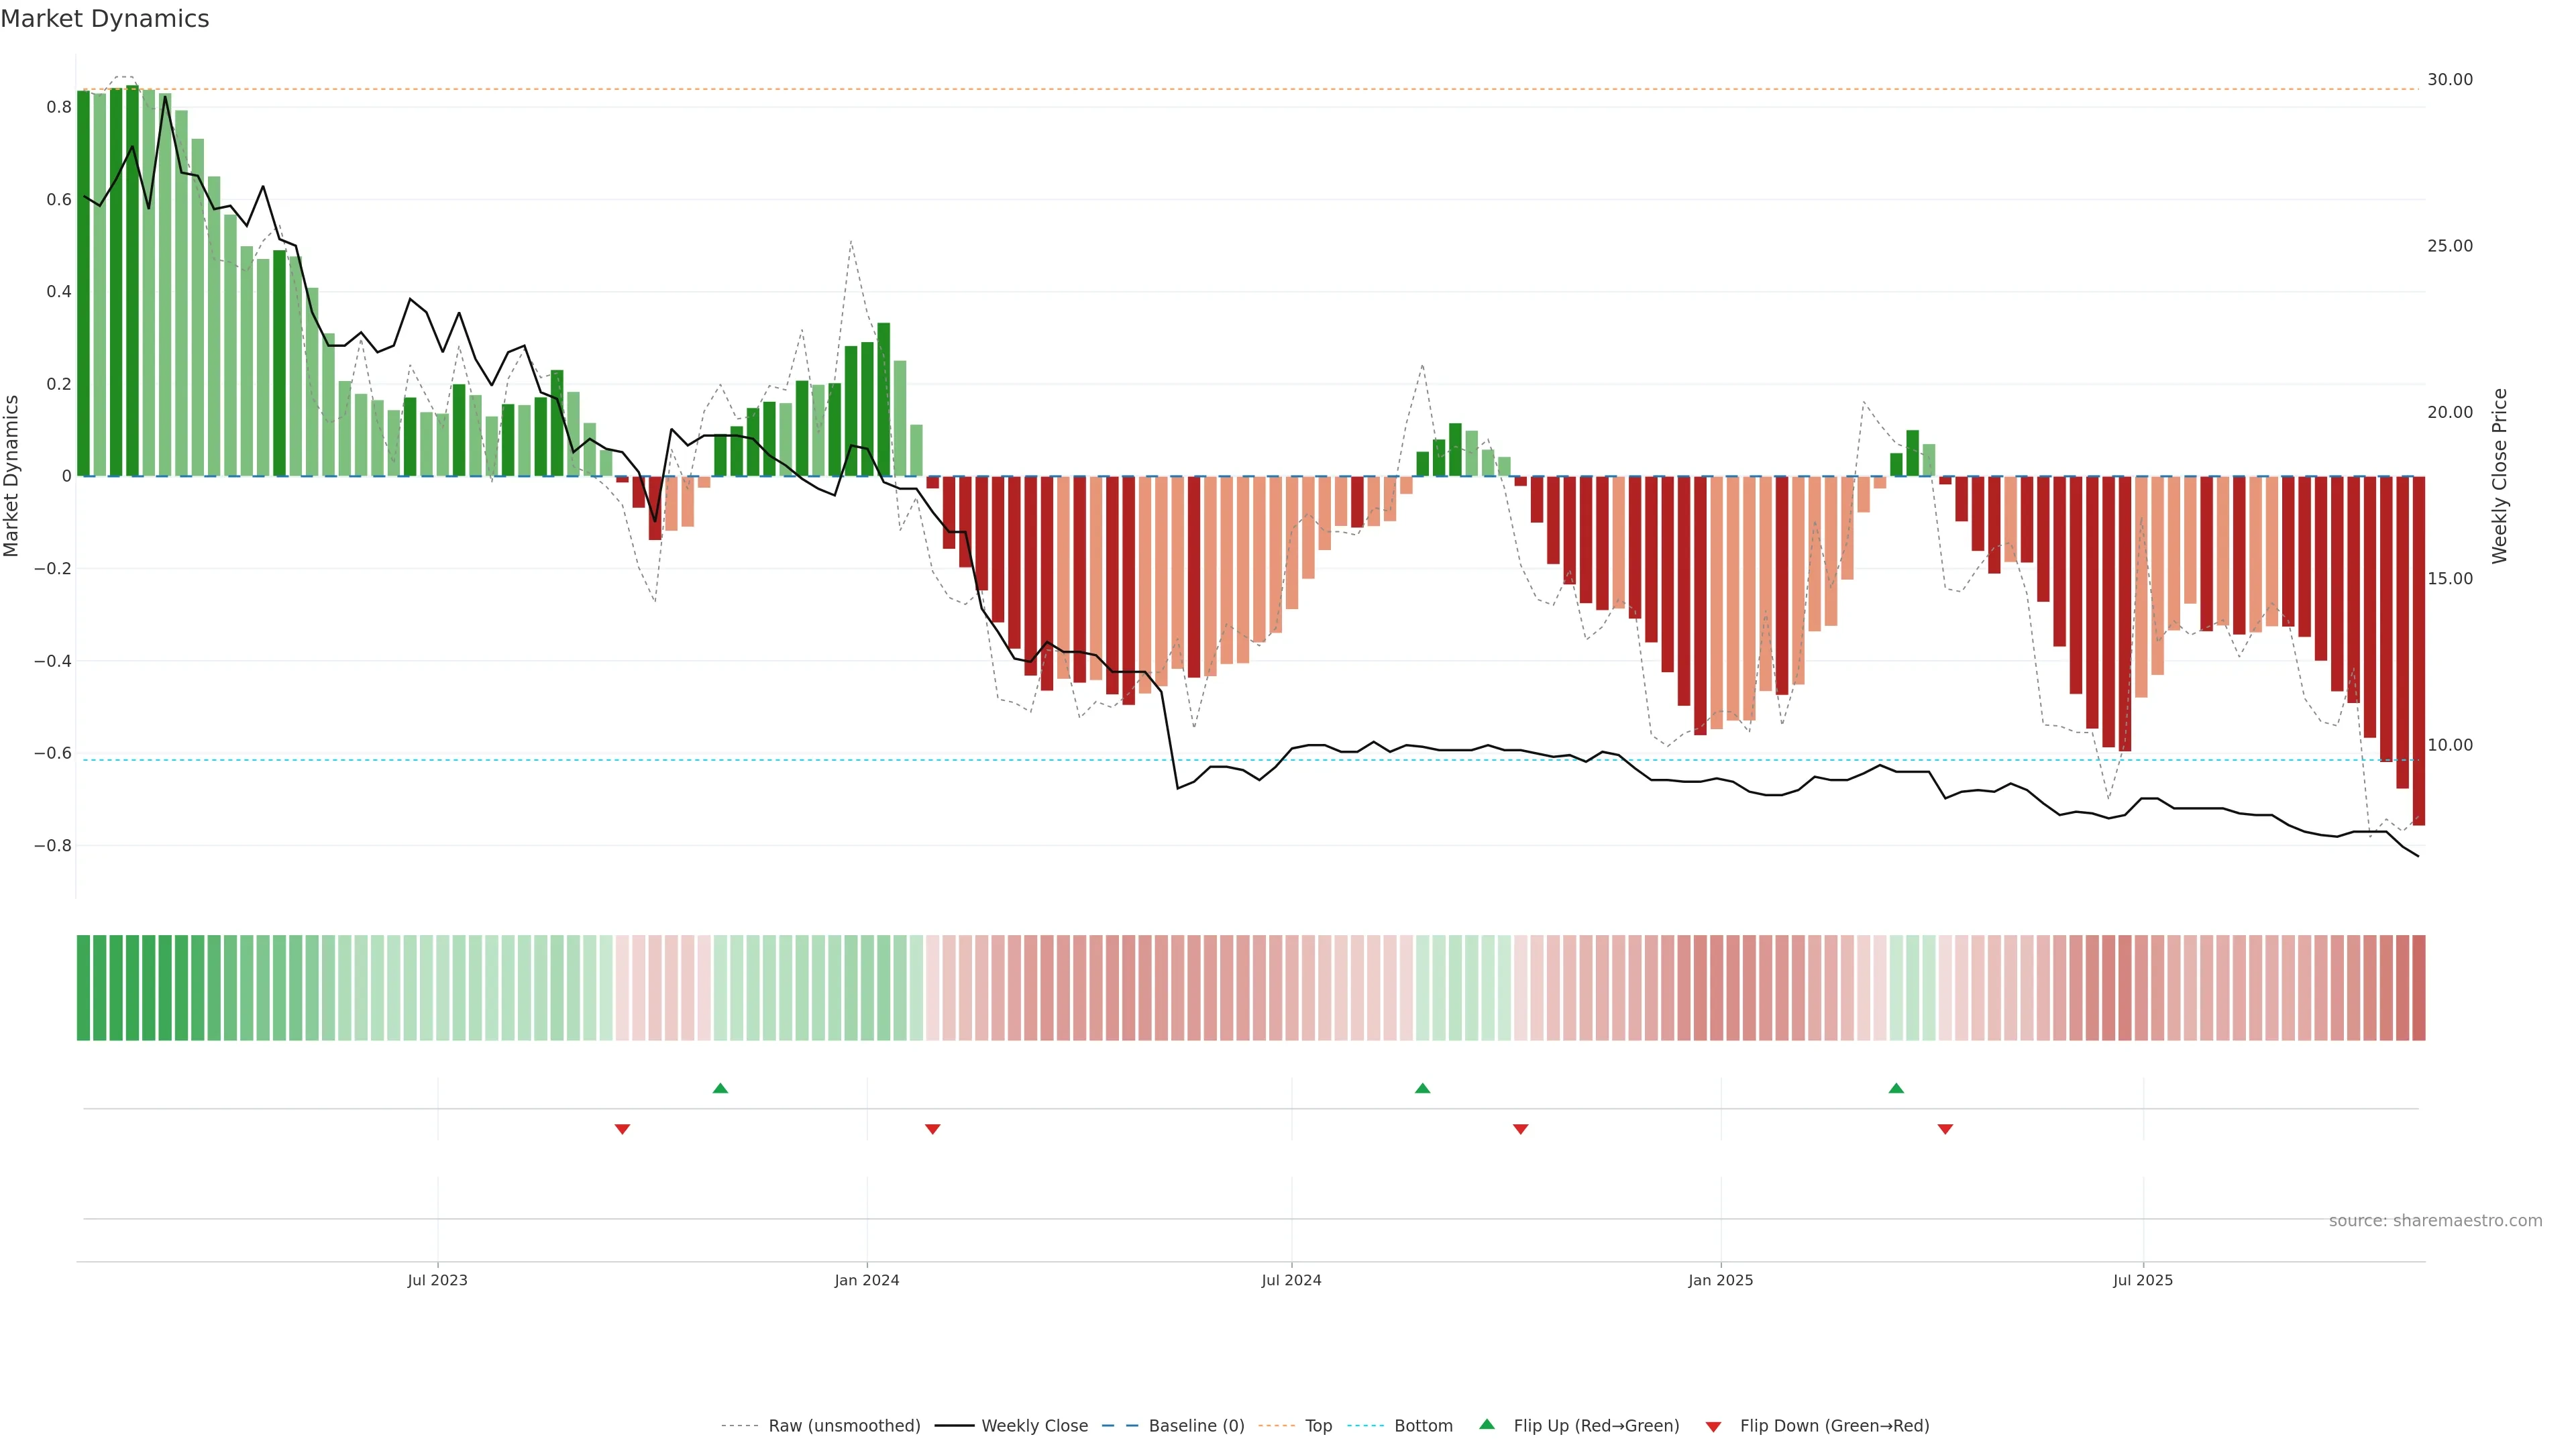Click the green flip-up marker after Jul 2024
Screen dimensions: 2576x1449
1422,1088
